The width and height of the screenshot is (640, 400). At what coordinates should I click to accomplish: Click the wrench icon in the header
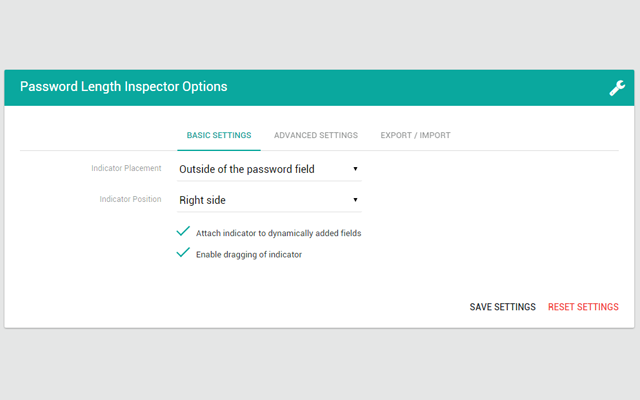(x=617, y=88)
